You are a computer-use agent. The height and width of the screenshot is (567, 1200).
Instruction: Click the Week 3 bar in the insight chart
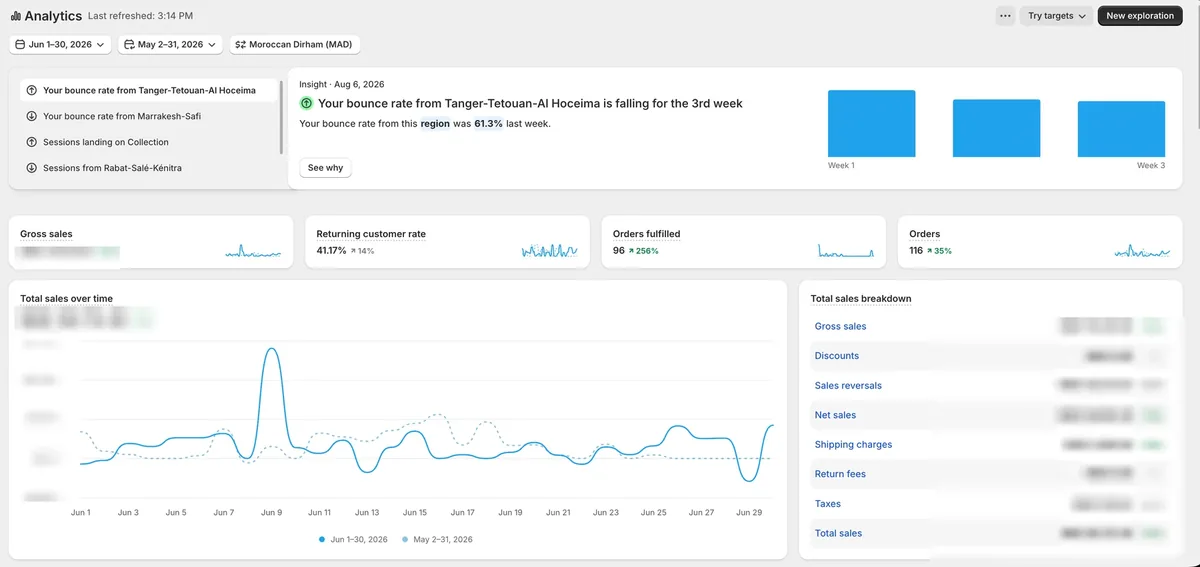click(1121, 129)
